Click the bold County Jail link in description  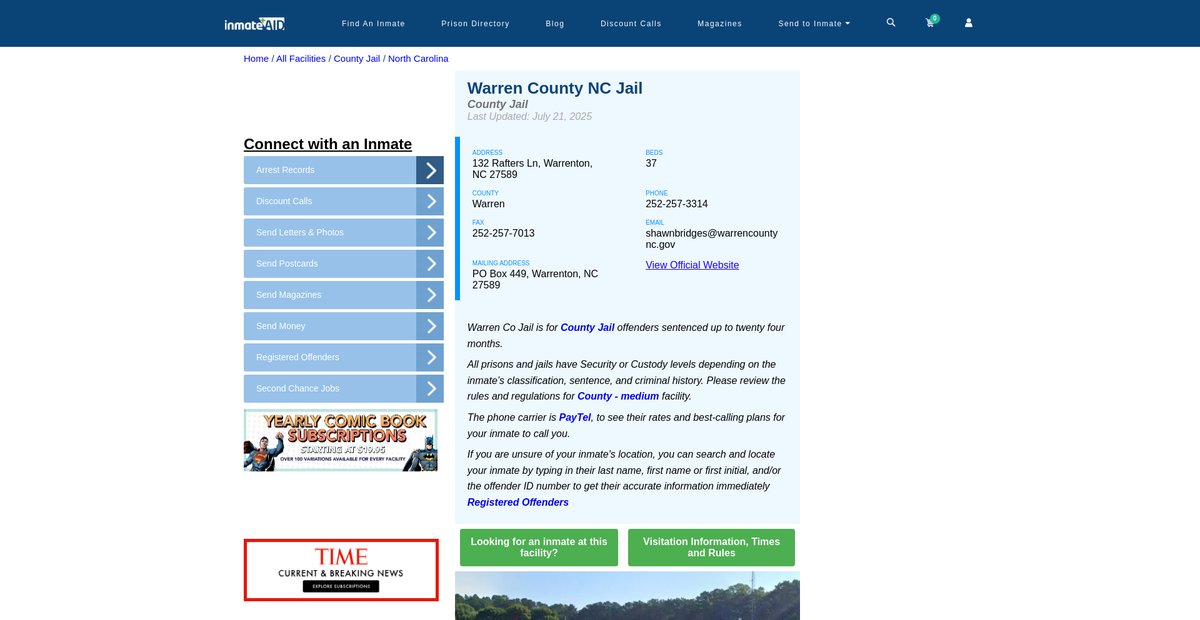[x=587, y=327]
